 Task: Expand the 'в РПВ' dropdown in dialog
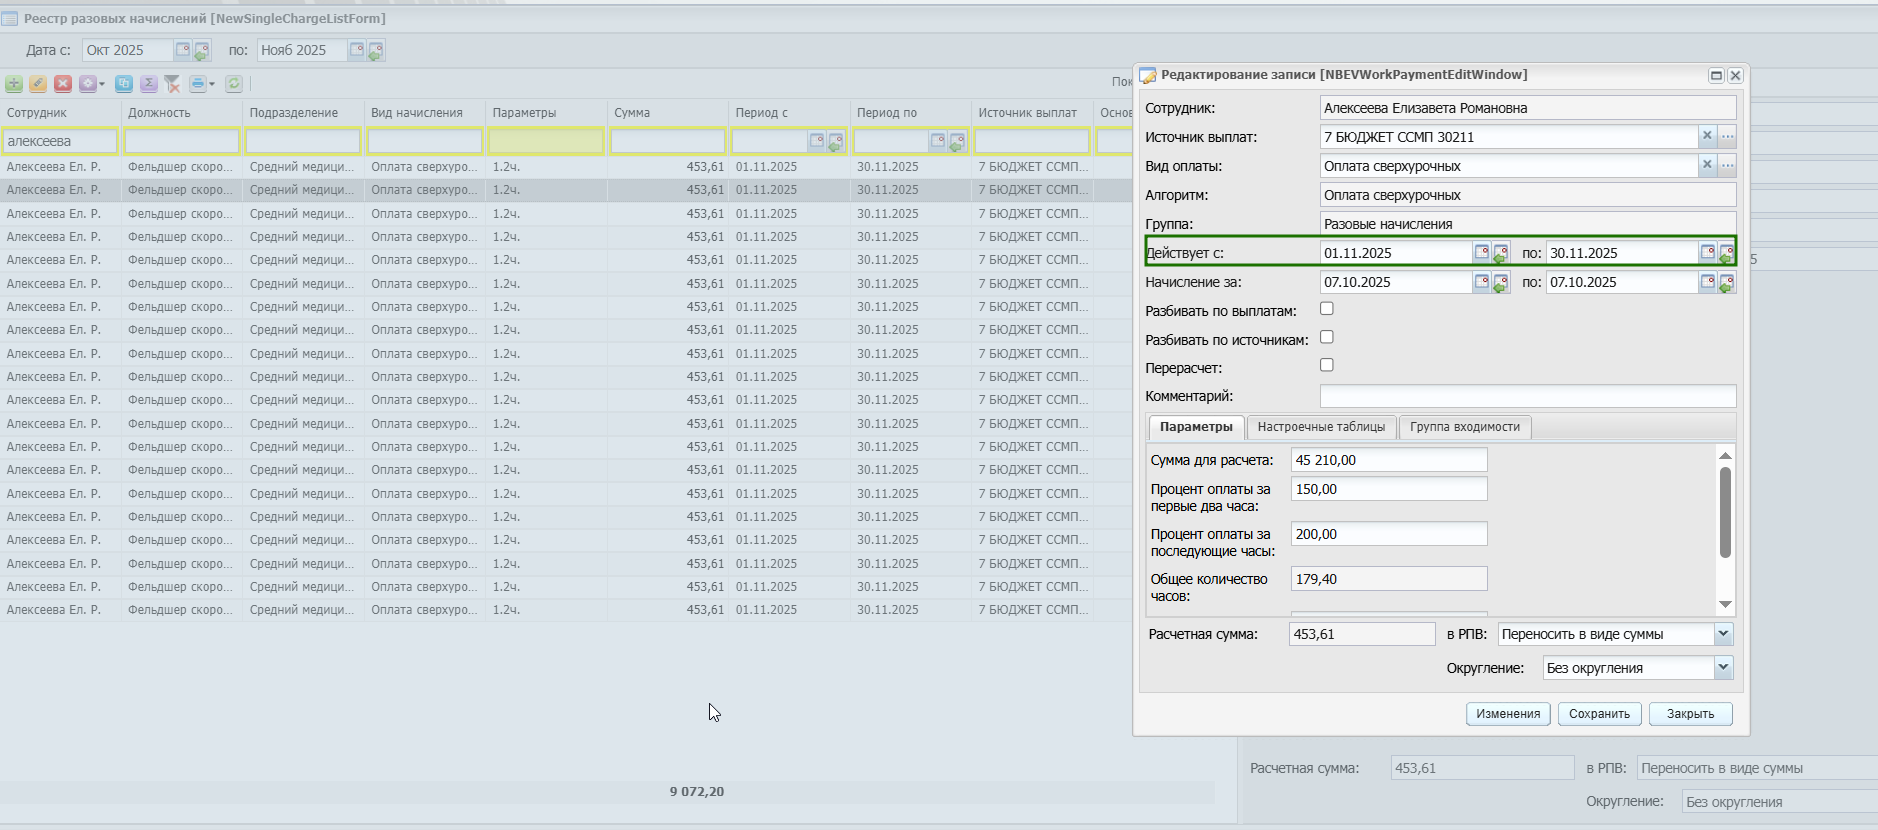coord(1723,634)
